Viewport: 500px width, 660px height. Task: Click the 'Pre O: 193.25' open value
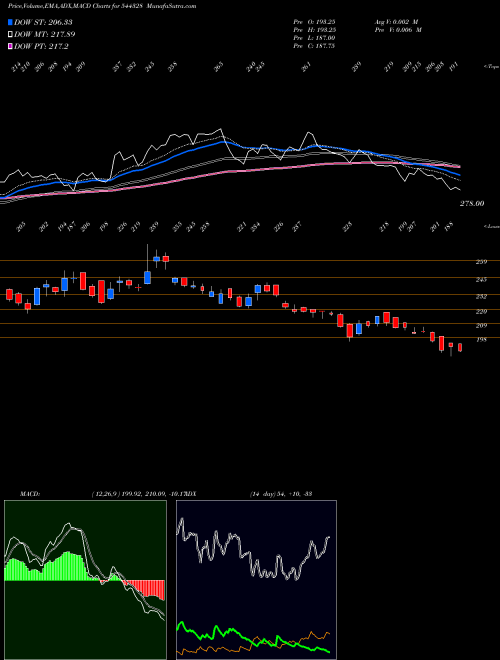[314, 21]
